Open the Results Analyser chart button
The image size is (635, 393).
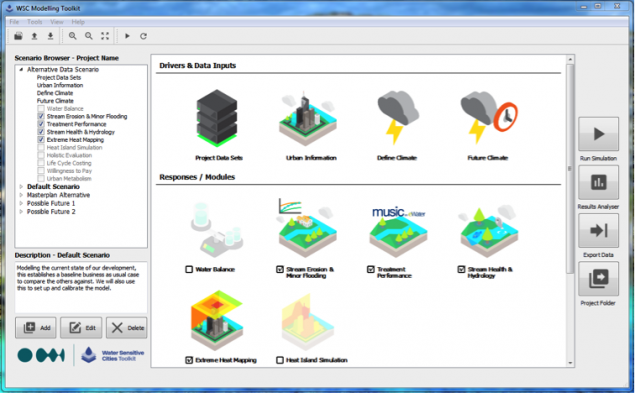(599, 182)
